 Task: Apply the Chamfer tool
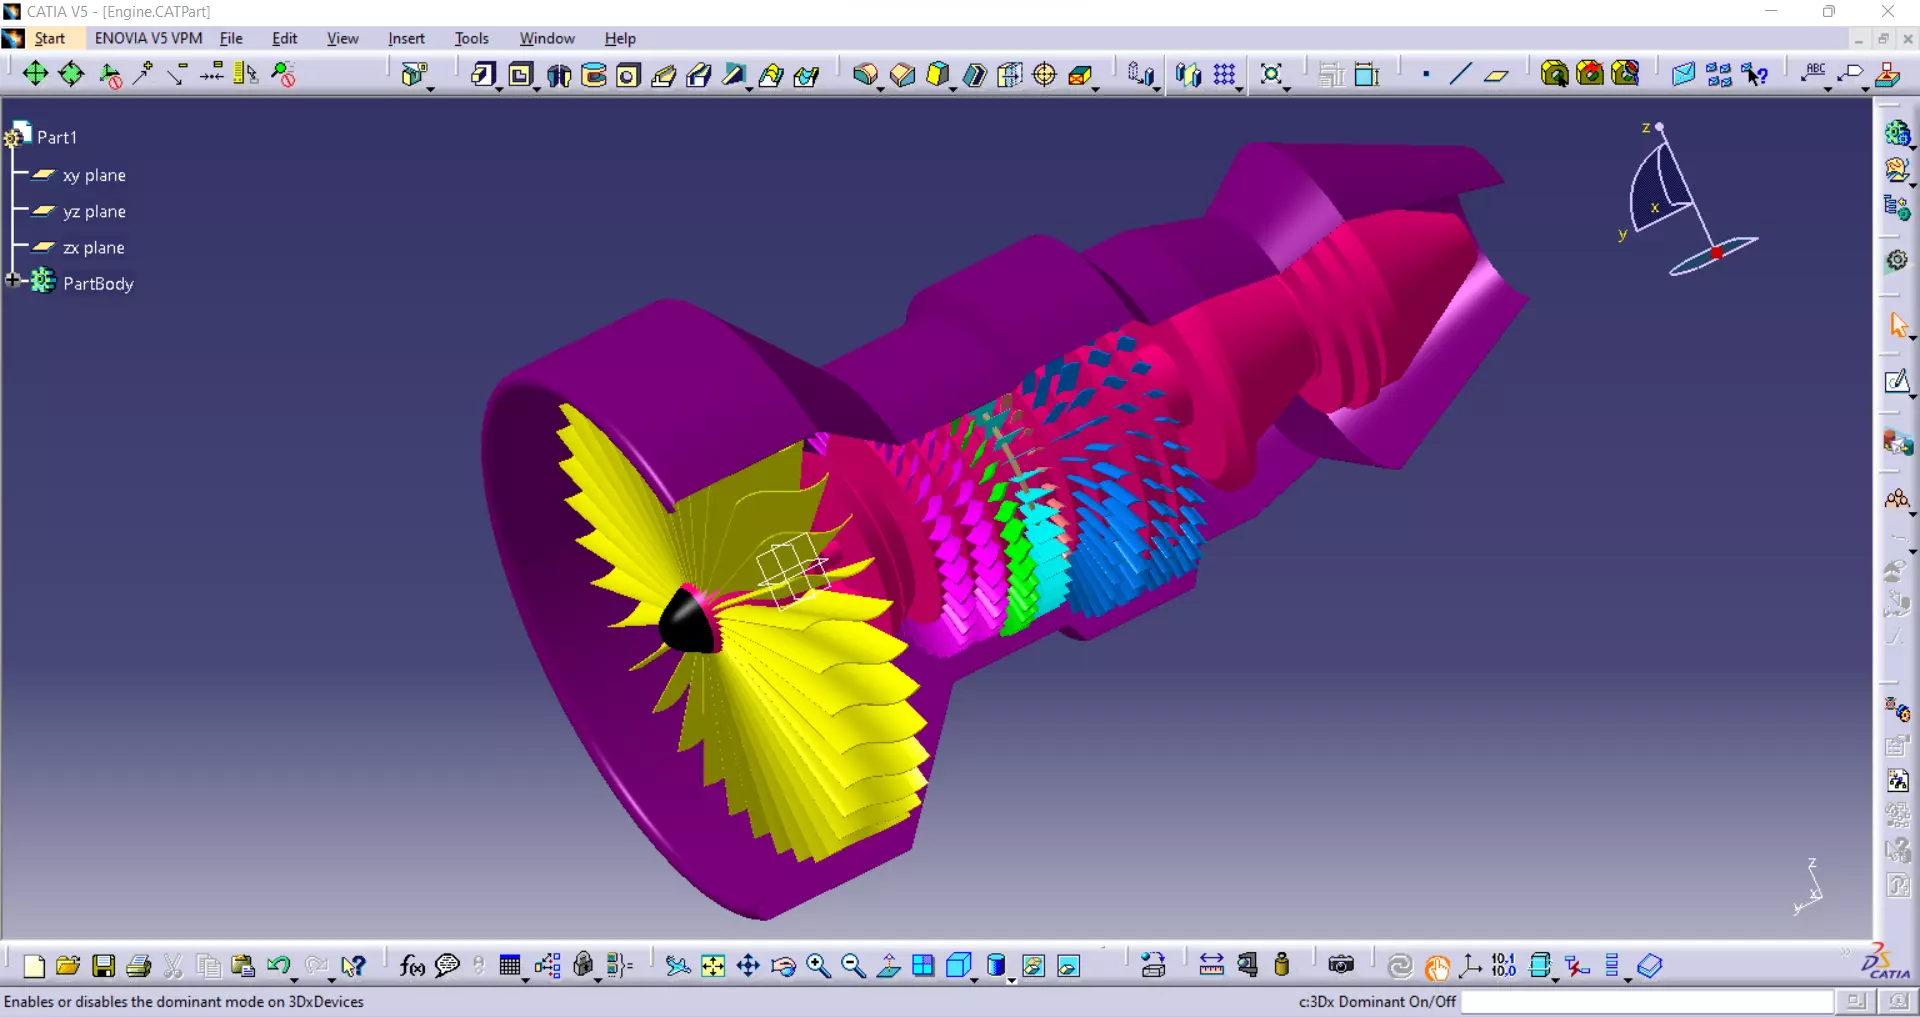coord(902,75)
